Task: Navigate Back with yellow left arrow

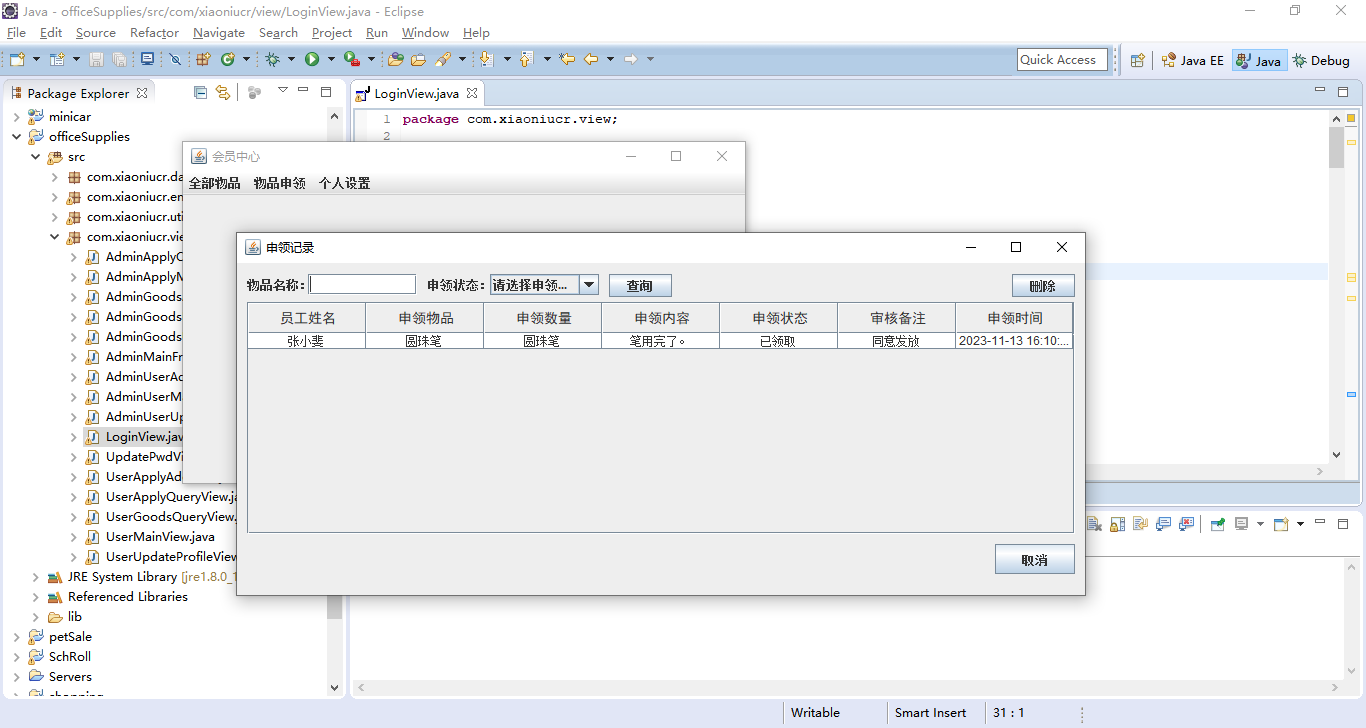Action: click(591, 60)
